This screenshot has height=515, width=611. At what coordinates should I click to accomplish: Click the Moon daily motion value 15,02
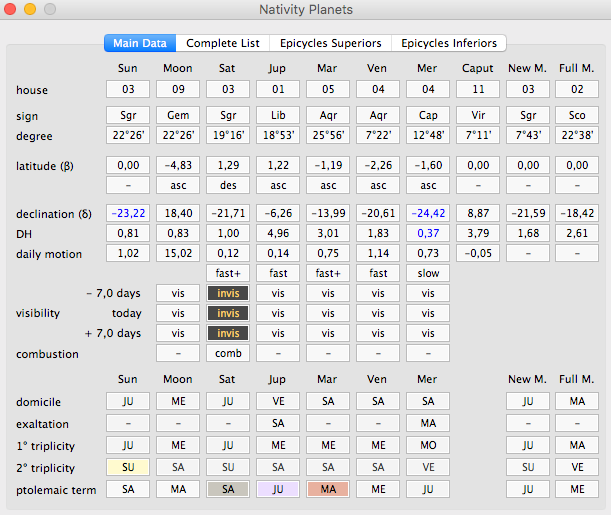pyautogui.click(x=178, y=253)
